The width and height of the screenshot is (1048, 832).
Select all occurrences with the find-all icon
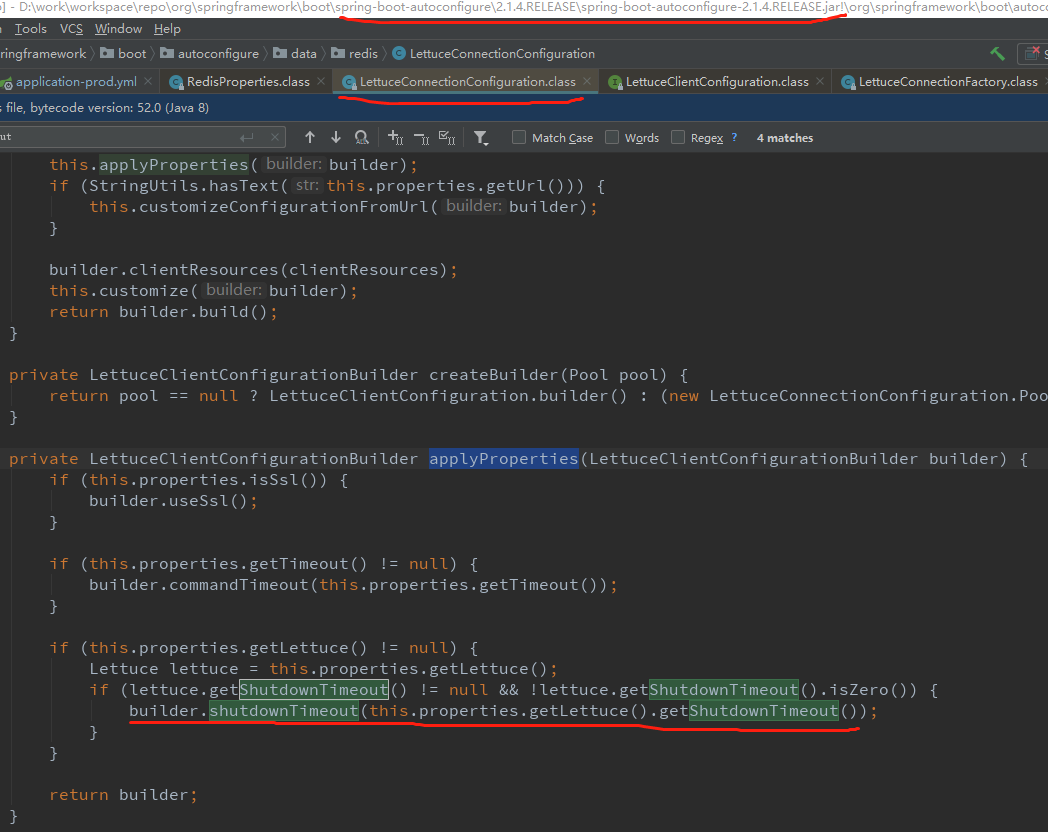(359, 137)
